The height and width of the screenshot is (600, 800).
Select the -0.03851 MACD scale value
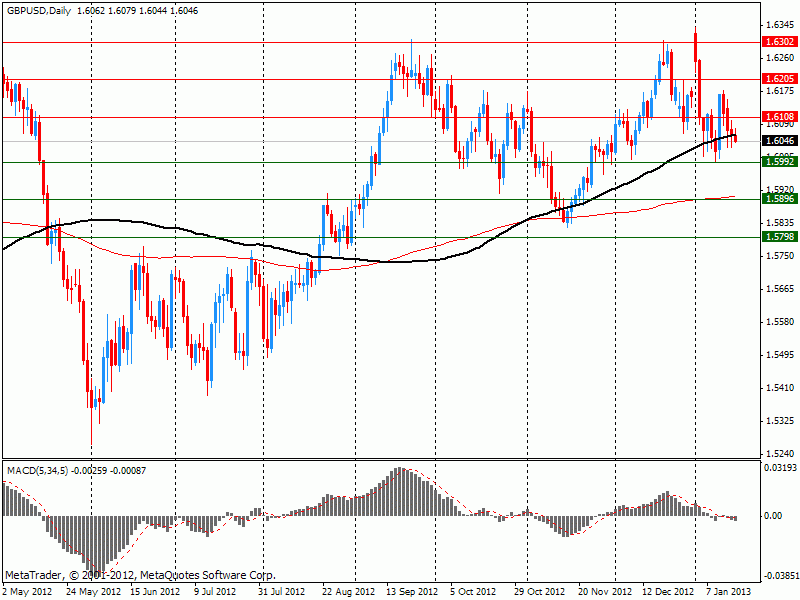pyautogui.click(x=778, y=576)
